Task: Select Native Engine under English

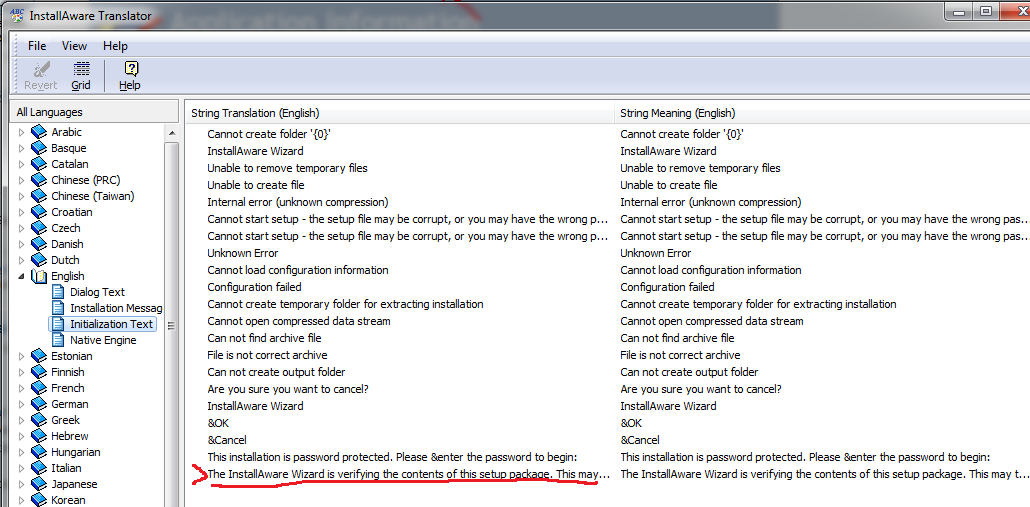Action: pos(103,340)
